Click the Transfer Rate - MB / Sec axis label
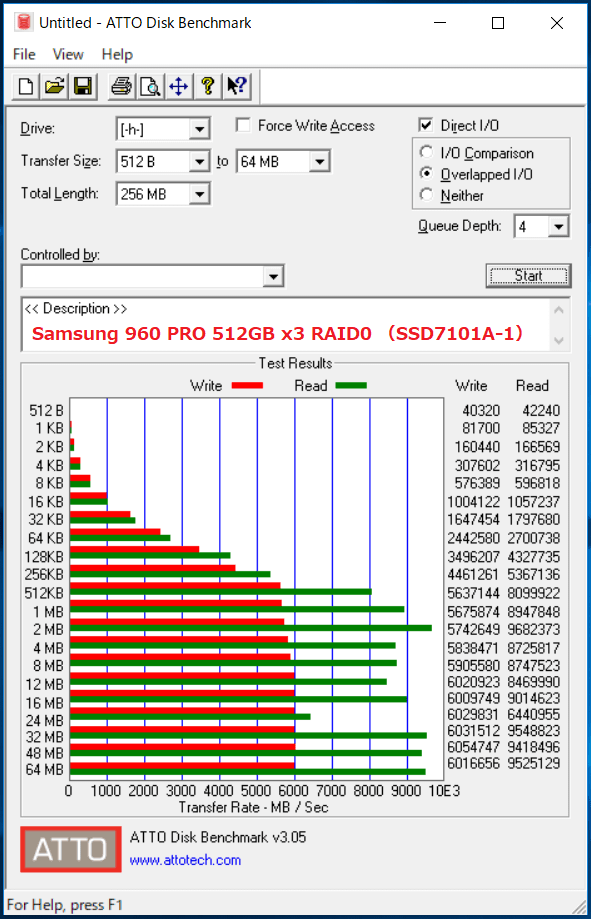591x919 pixels. tap(253, 807)
